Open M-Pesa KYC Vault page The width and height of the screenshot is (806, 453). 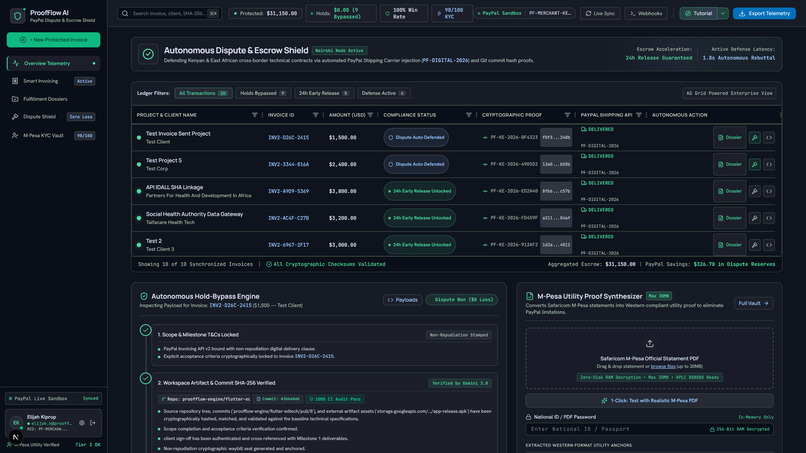click(x=53, y=135)
